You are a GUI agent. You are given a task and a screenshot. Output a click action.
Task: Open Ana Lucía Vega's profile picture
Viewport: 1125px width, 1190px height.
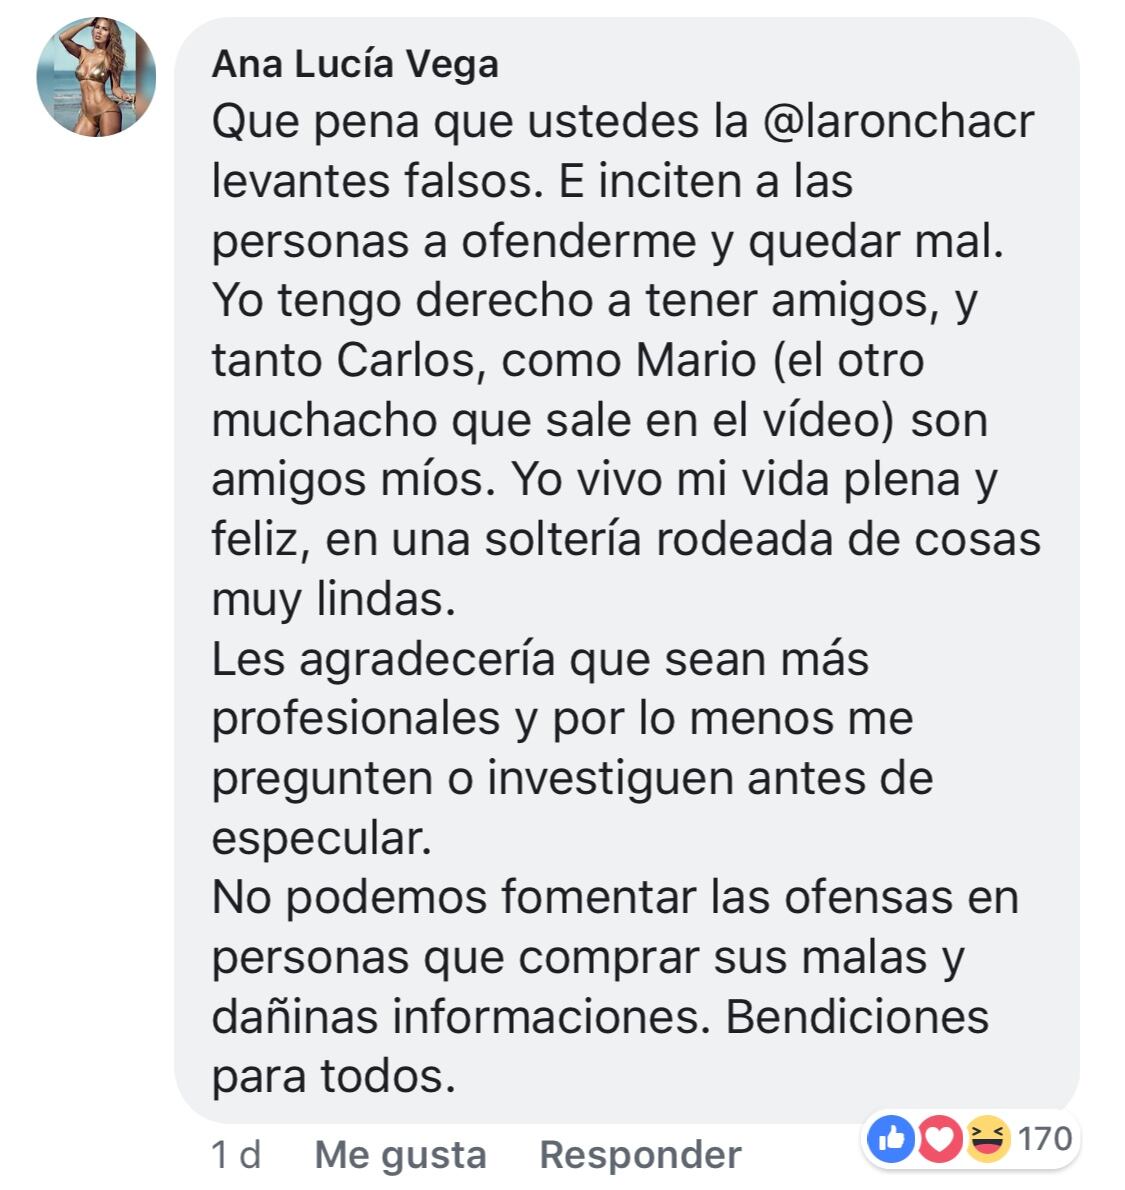[x=96, y=77]
